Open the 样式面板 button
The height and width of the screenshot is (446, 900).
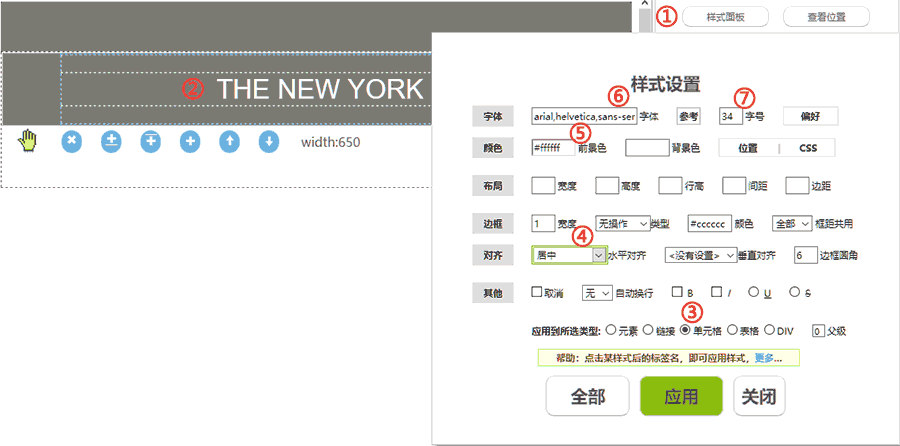(726, 17)
